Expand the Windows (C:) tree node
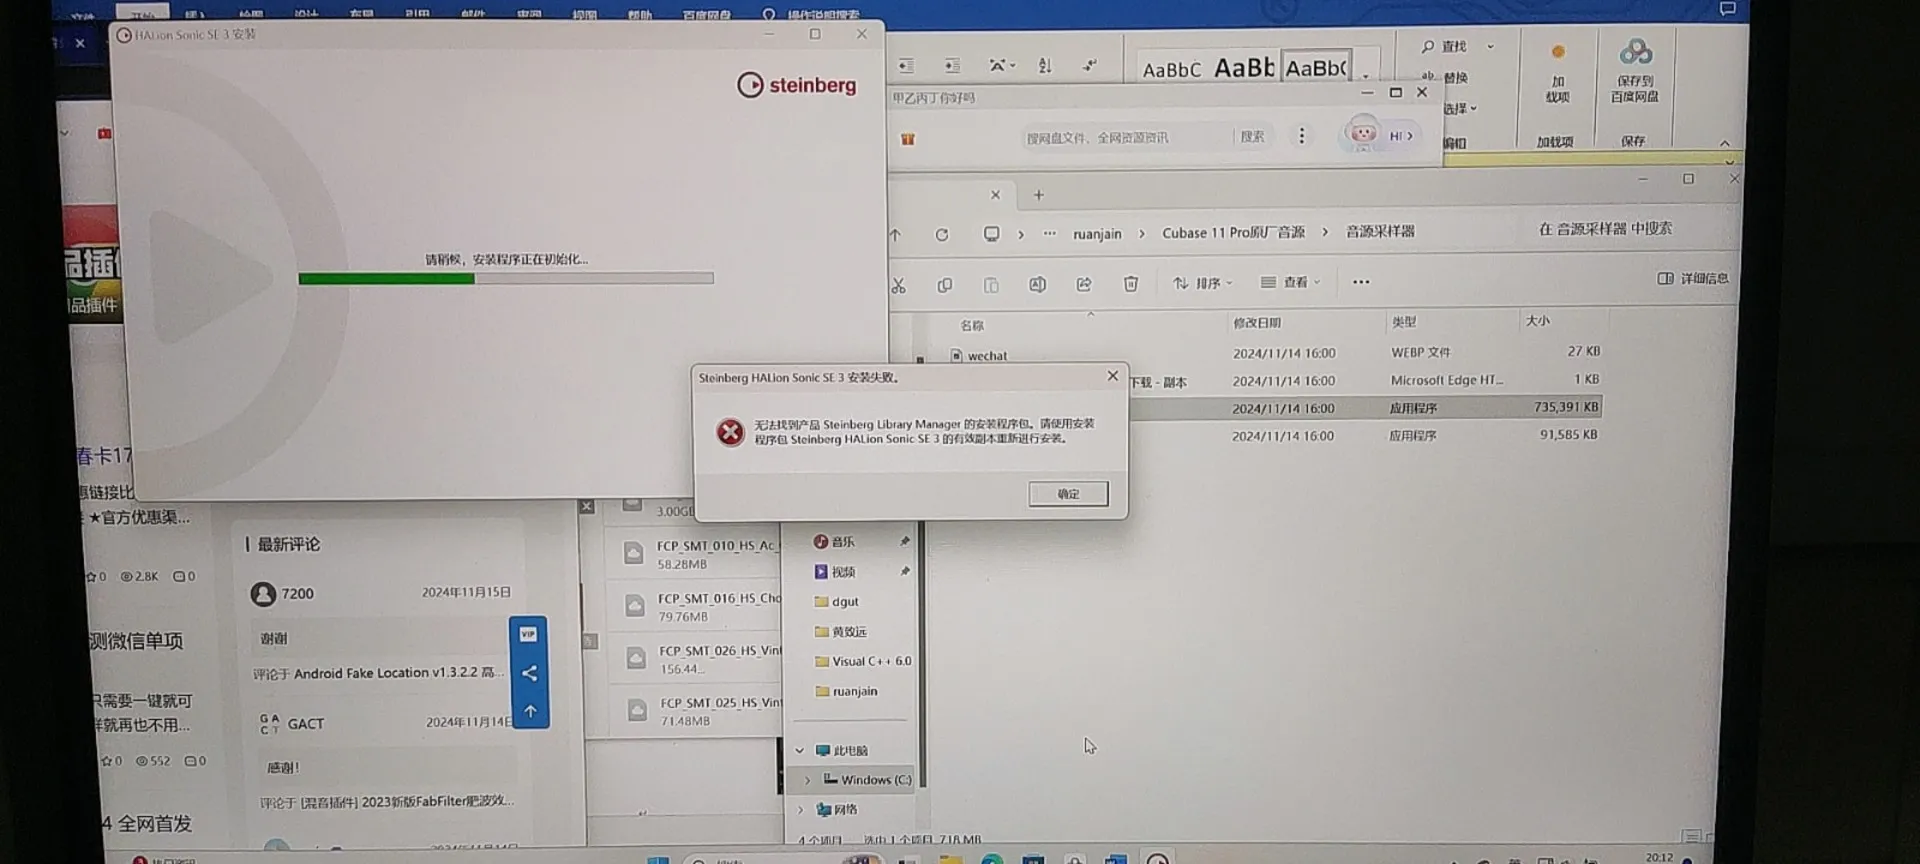Viewport: 1920px width, 864px height. 808,780
